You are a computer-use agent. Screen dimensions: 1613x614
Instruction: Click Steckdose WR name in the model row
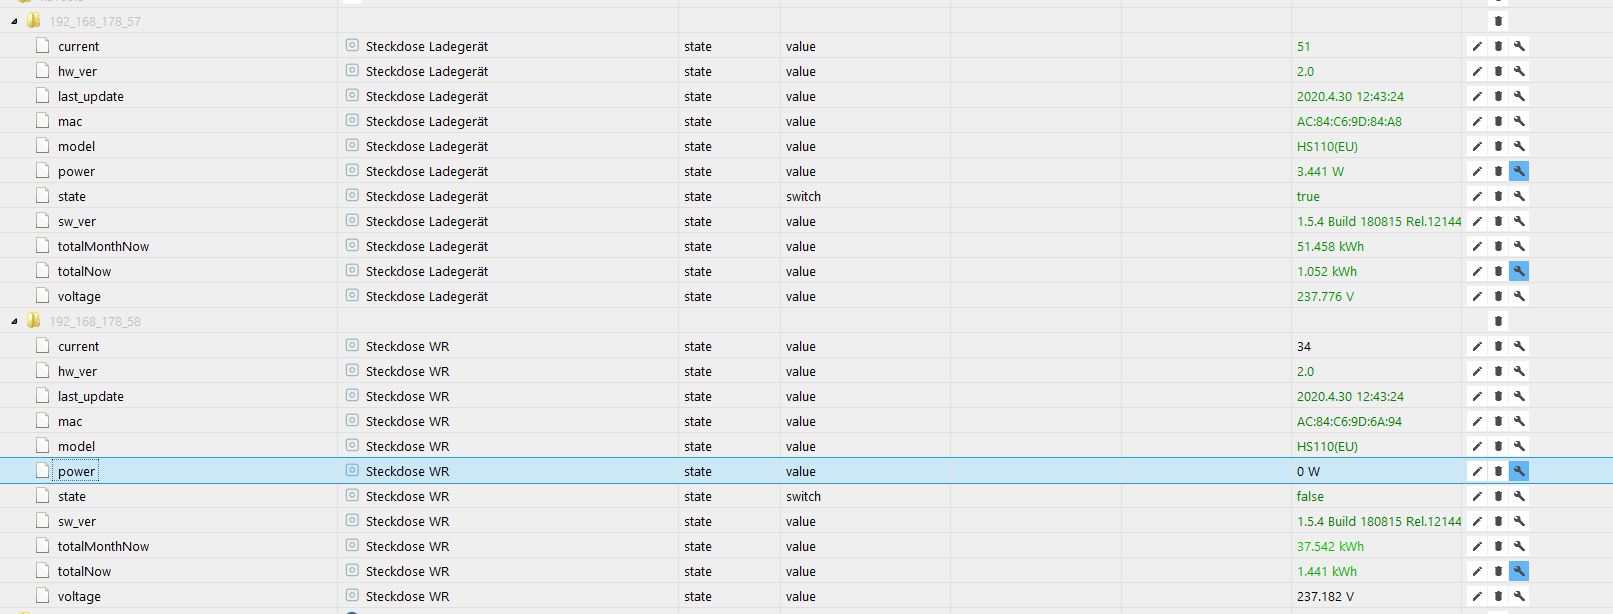tap(407, 446)
